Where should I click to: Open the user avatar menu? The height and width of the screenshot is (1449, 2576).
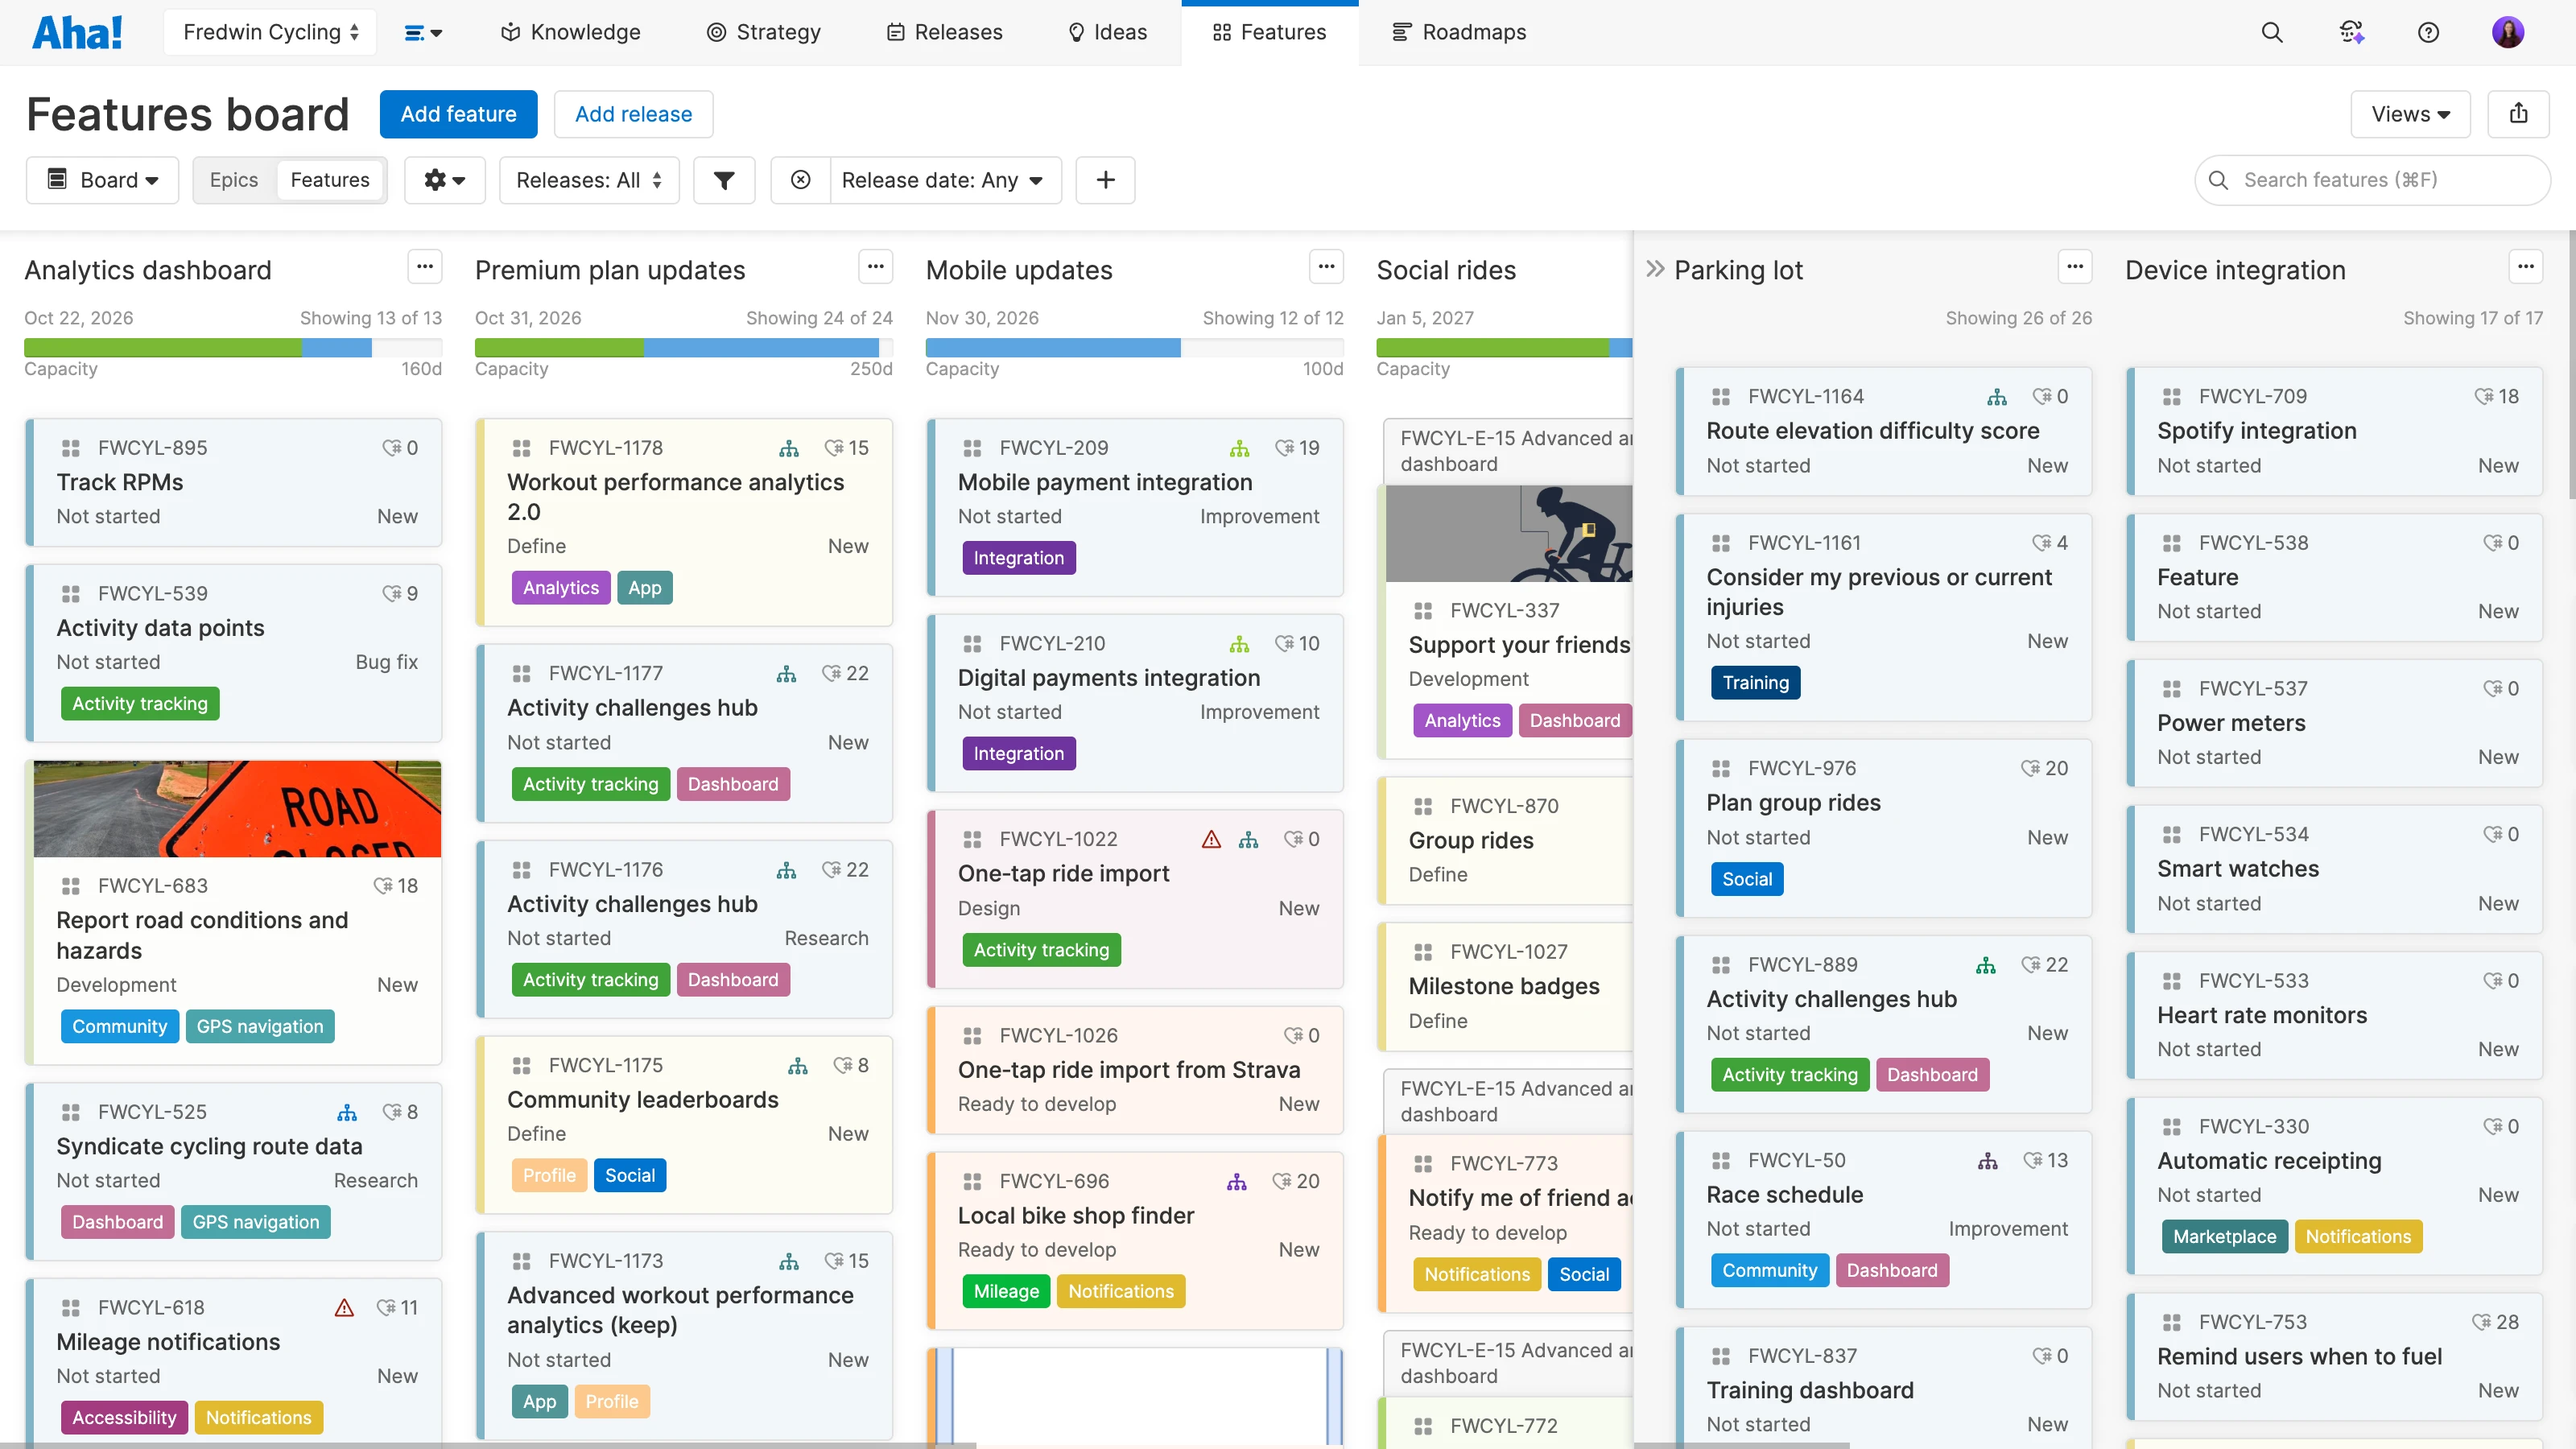tap(2508, 32)
